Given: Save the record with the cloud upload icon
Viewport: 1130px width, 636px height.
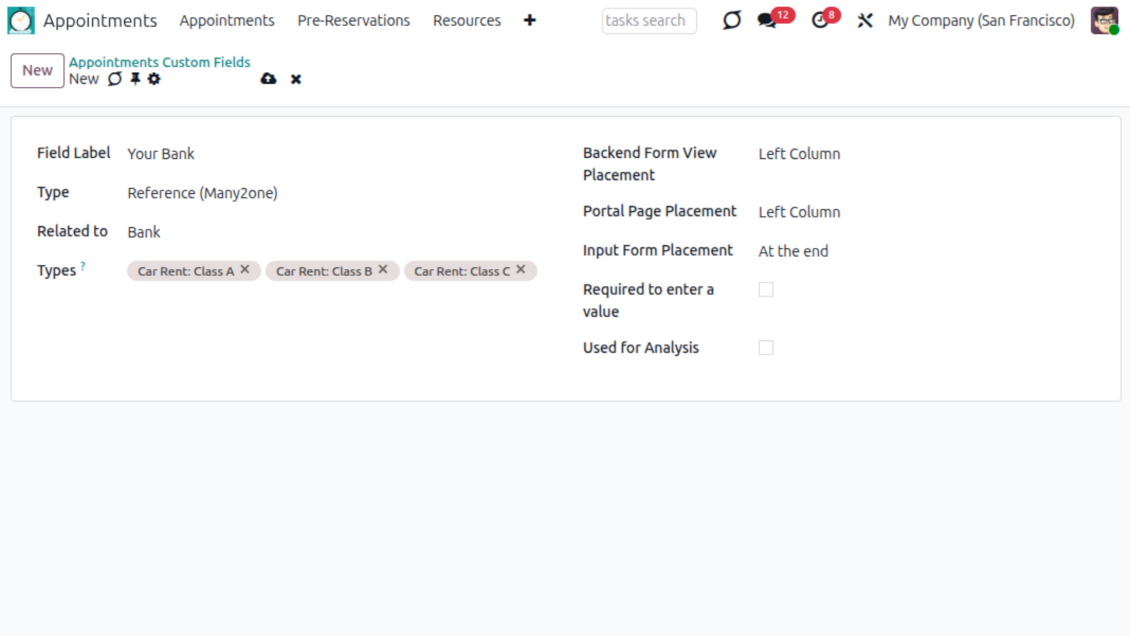Looking at the screenshot, I should [268, 79].
